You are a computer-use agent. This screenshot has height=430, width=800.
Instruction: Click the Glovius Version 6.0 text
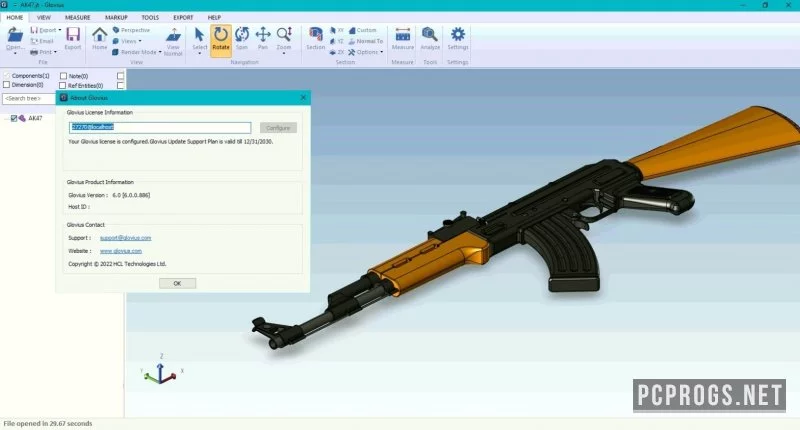pos(109,195)
